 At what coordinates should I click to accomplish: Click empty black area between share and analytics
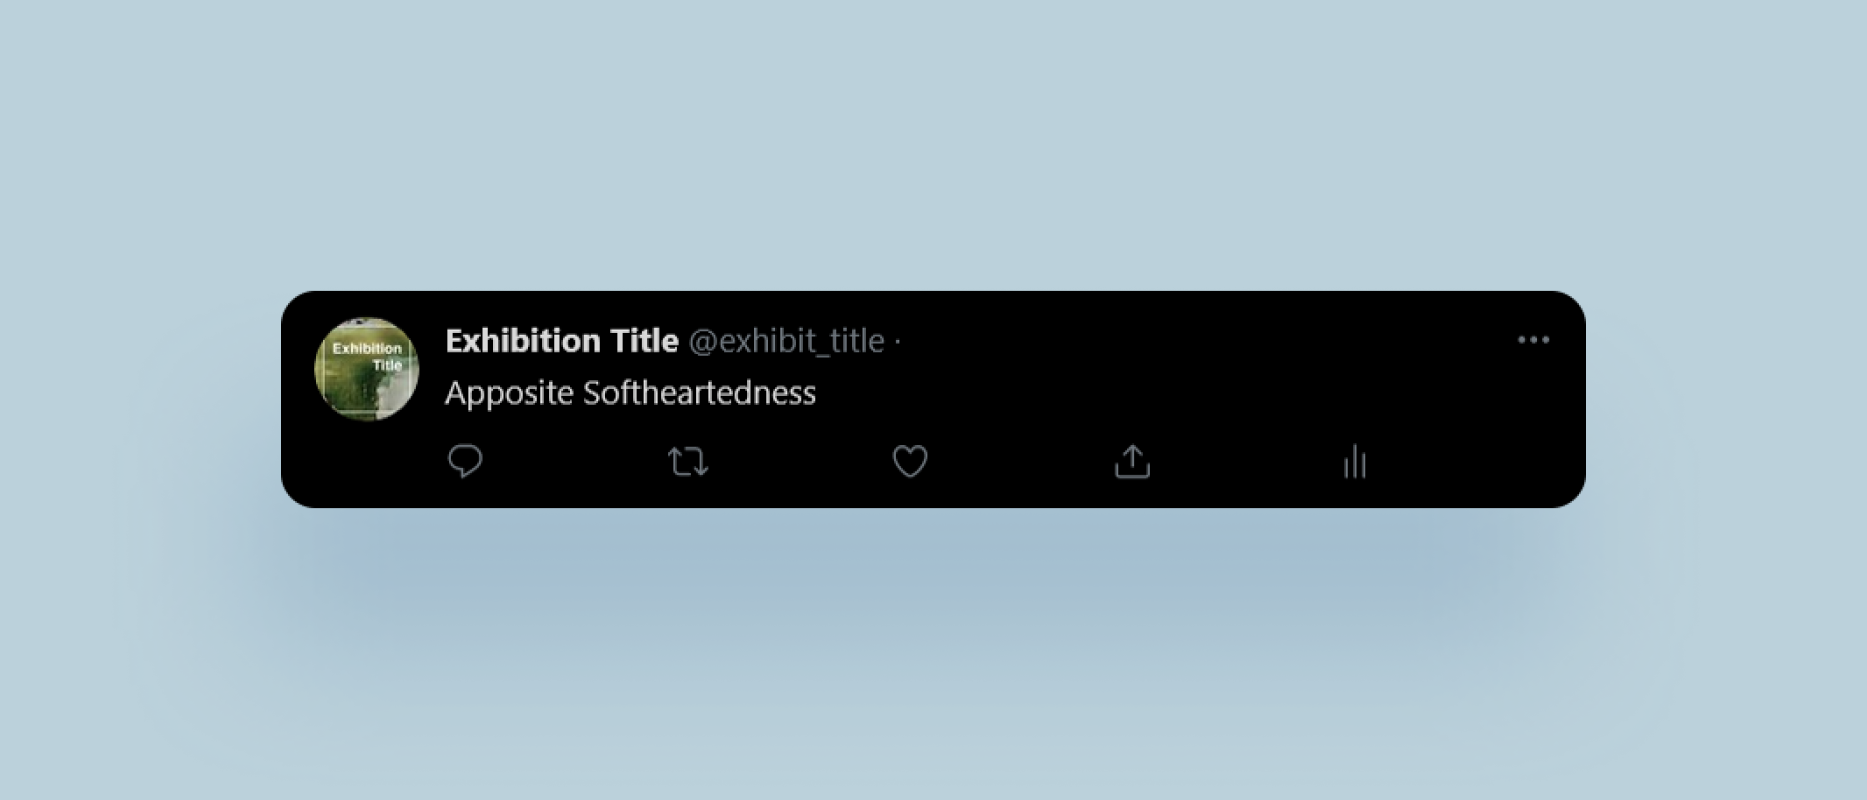click(x=1244, y=462)
